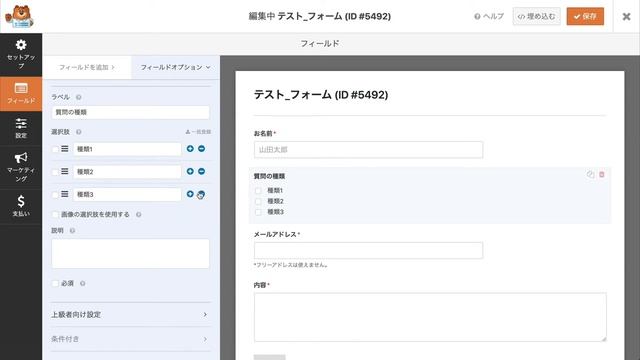
Task: Click help icon next to 画像の選択肢を使用する
Action: coord(139,214)
